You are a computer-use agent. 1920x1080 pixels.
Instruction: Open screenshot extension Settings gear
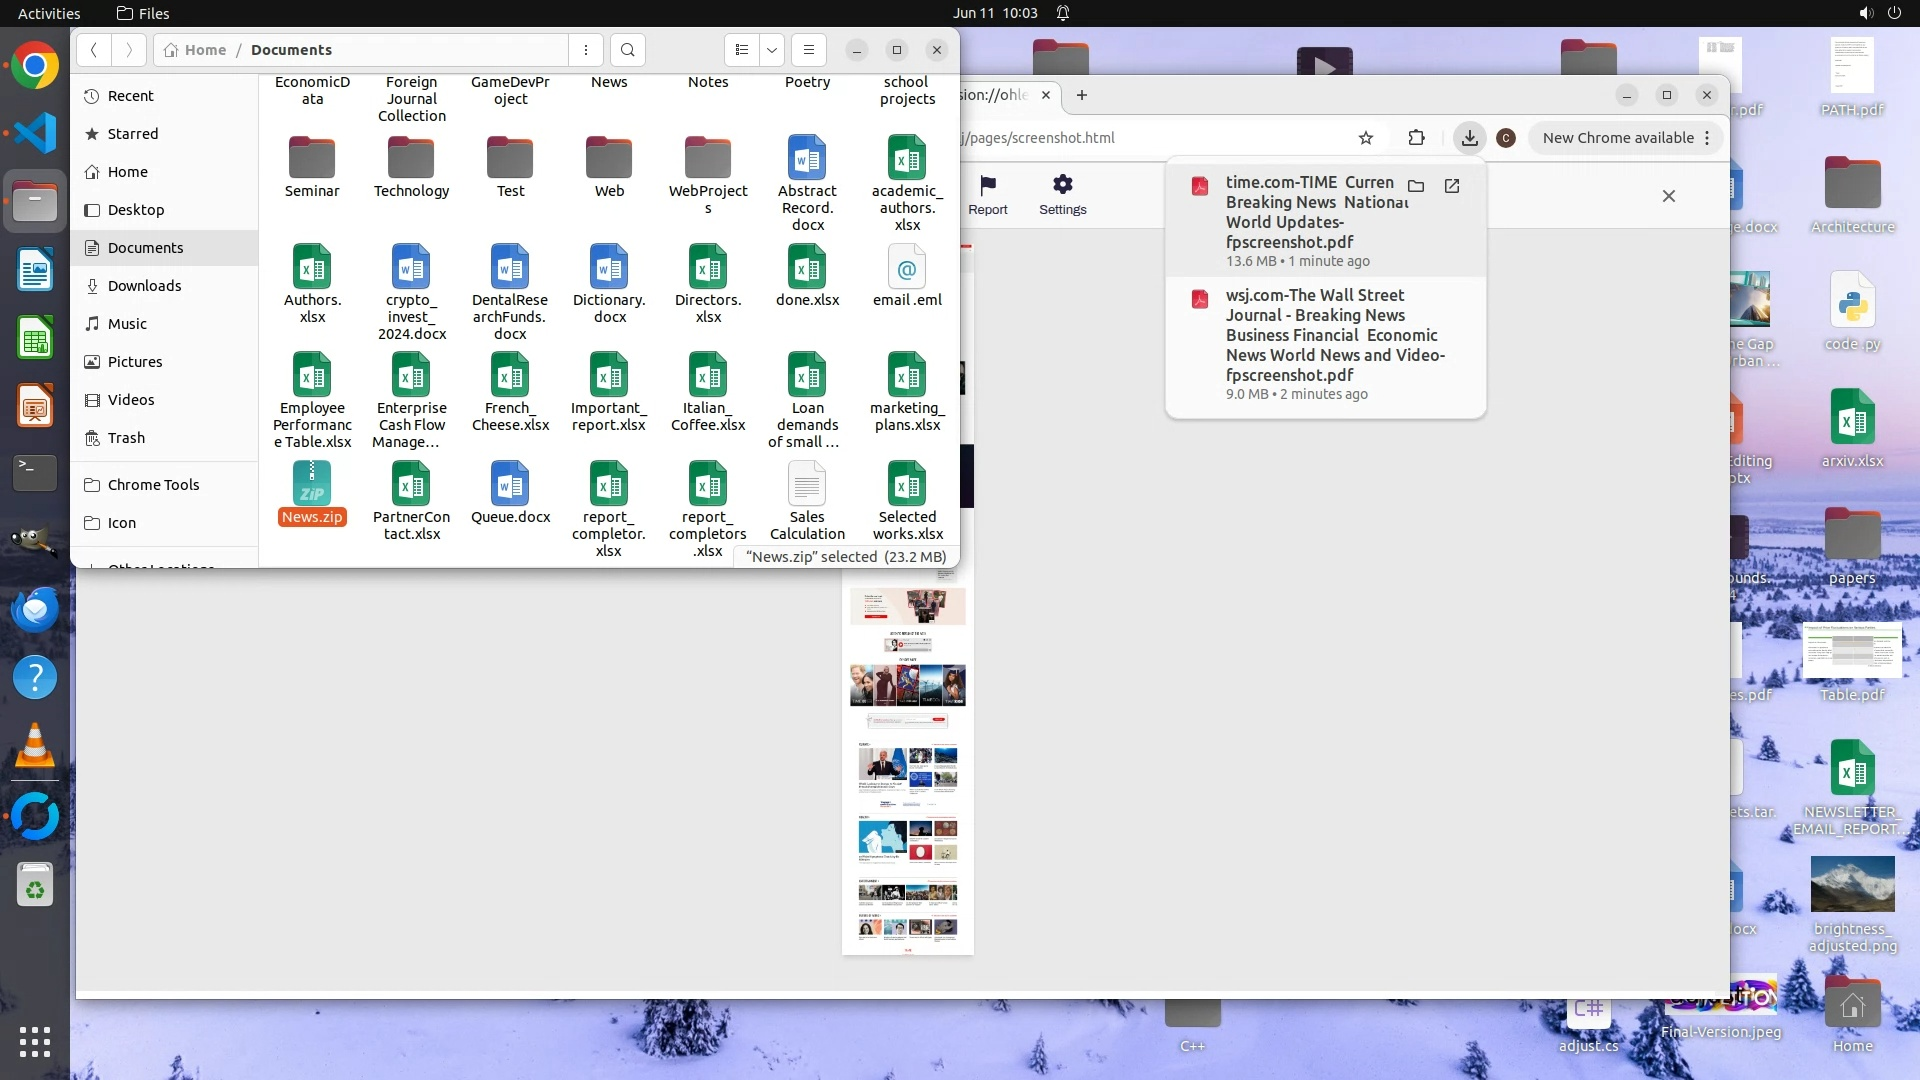(1062, 194)
